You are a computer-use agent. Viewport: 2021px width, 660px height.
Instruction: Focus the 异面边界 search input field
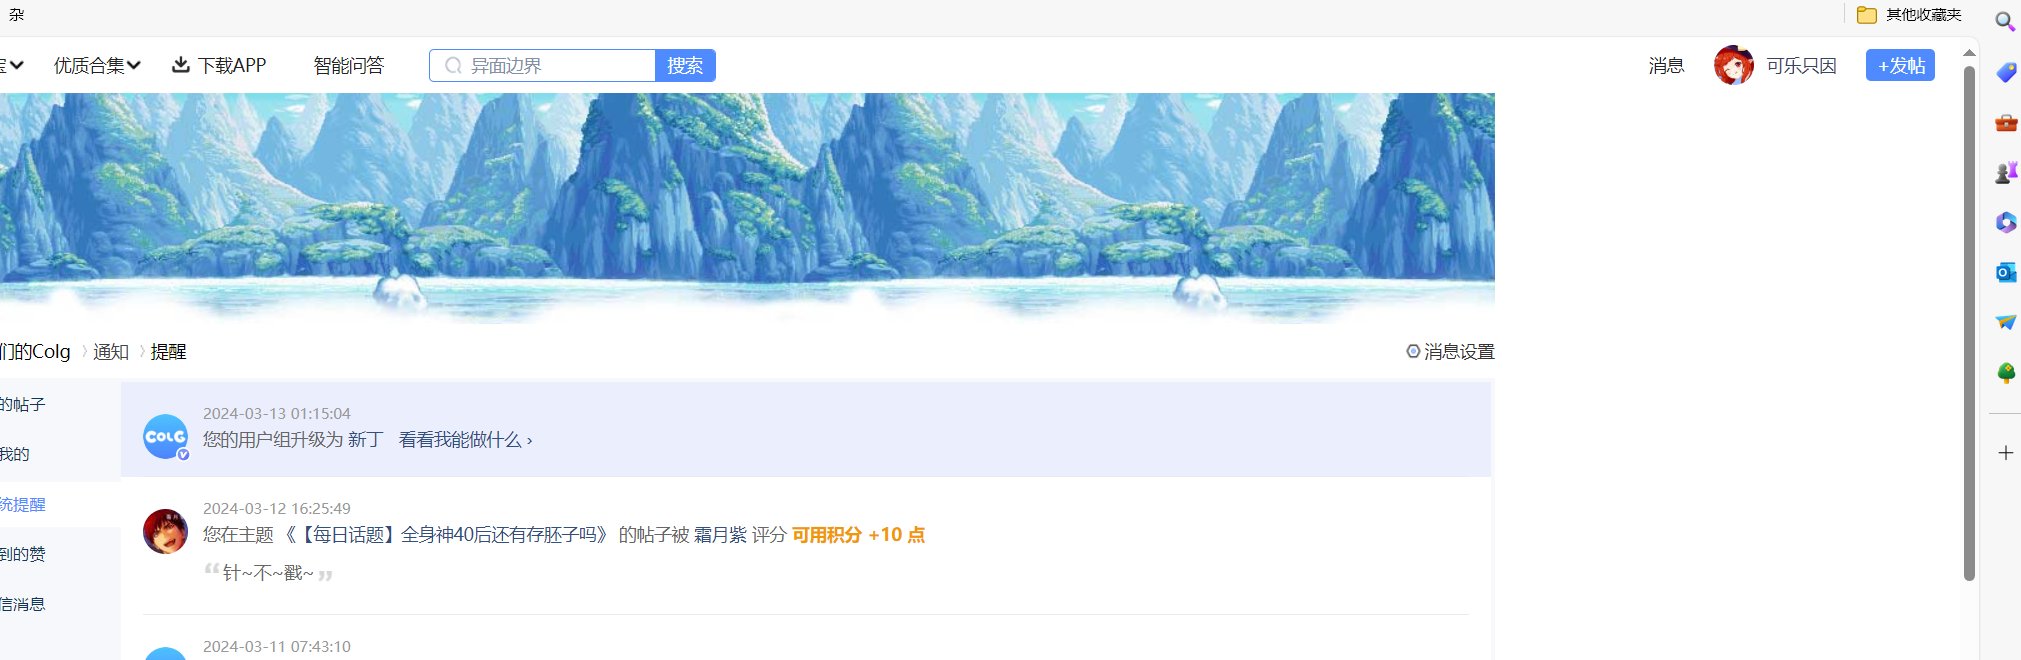[x=543, y=66]
